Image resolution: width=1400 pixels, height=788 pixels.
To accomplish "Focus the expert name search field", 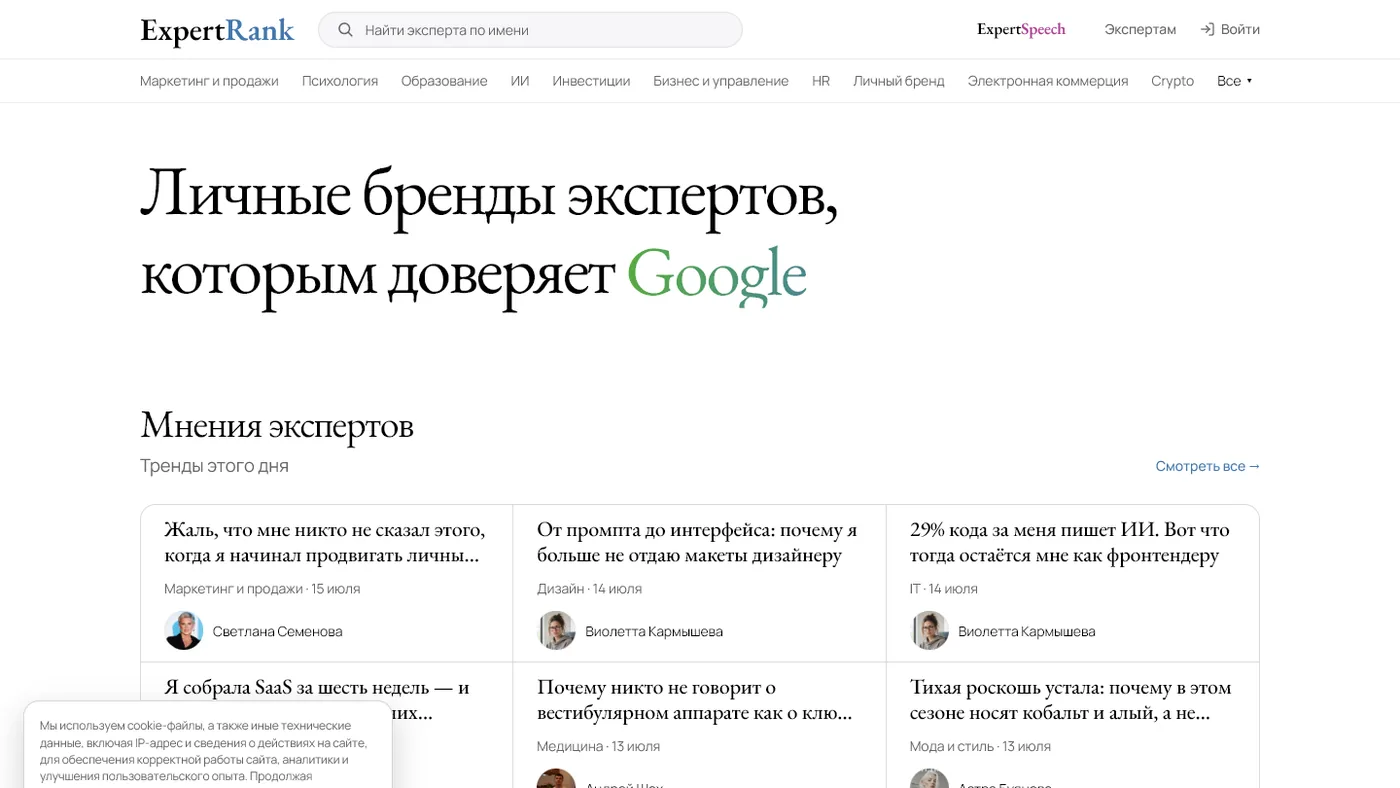I will pos(530,30).
